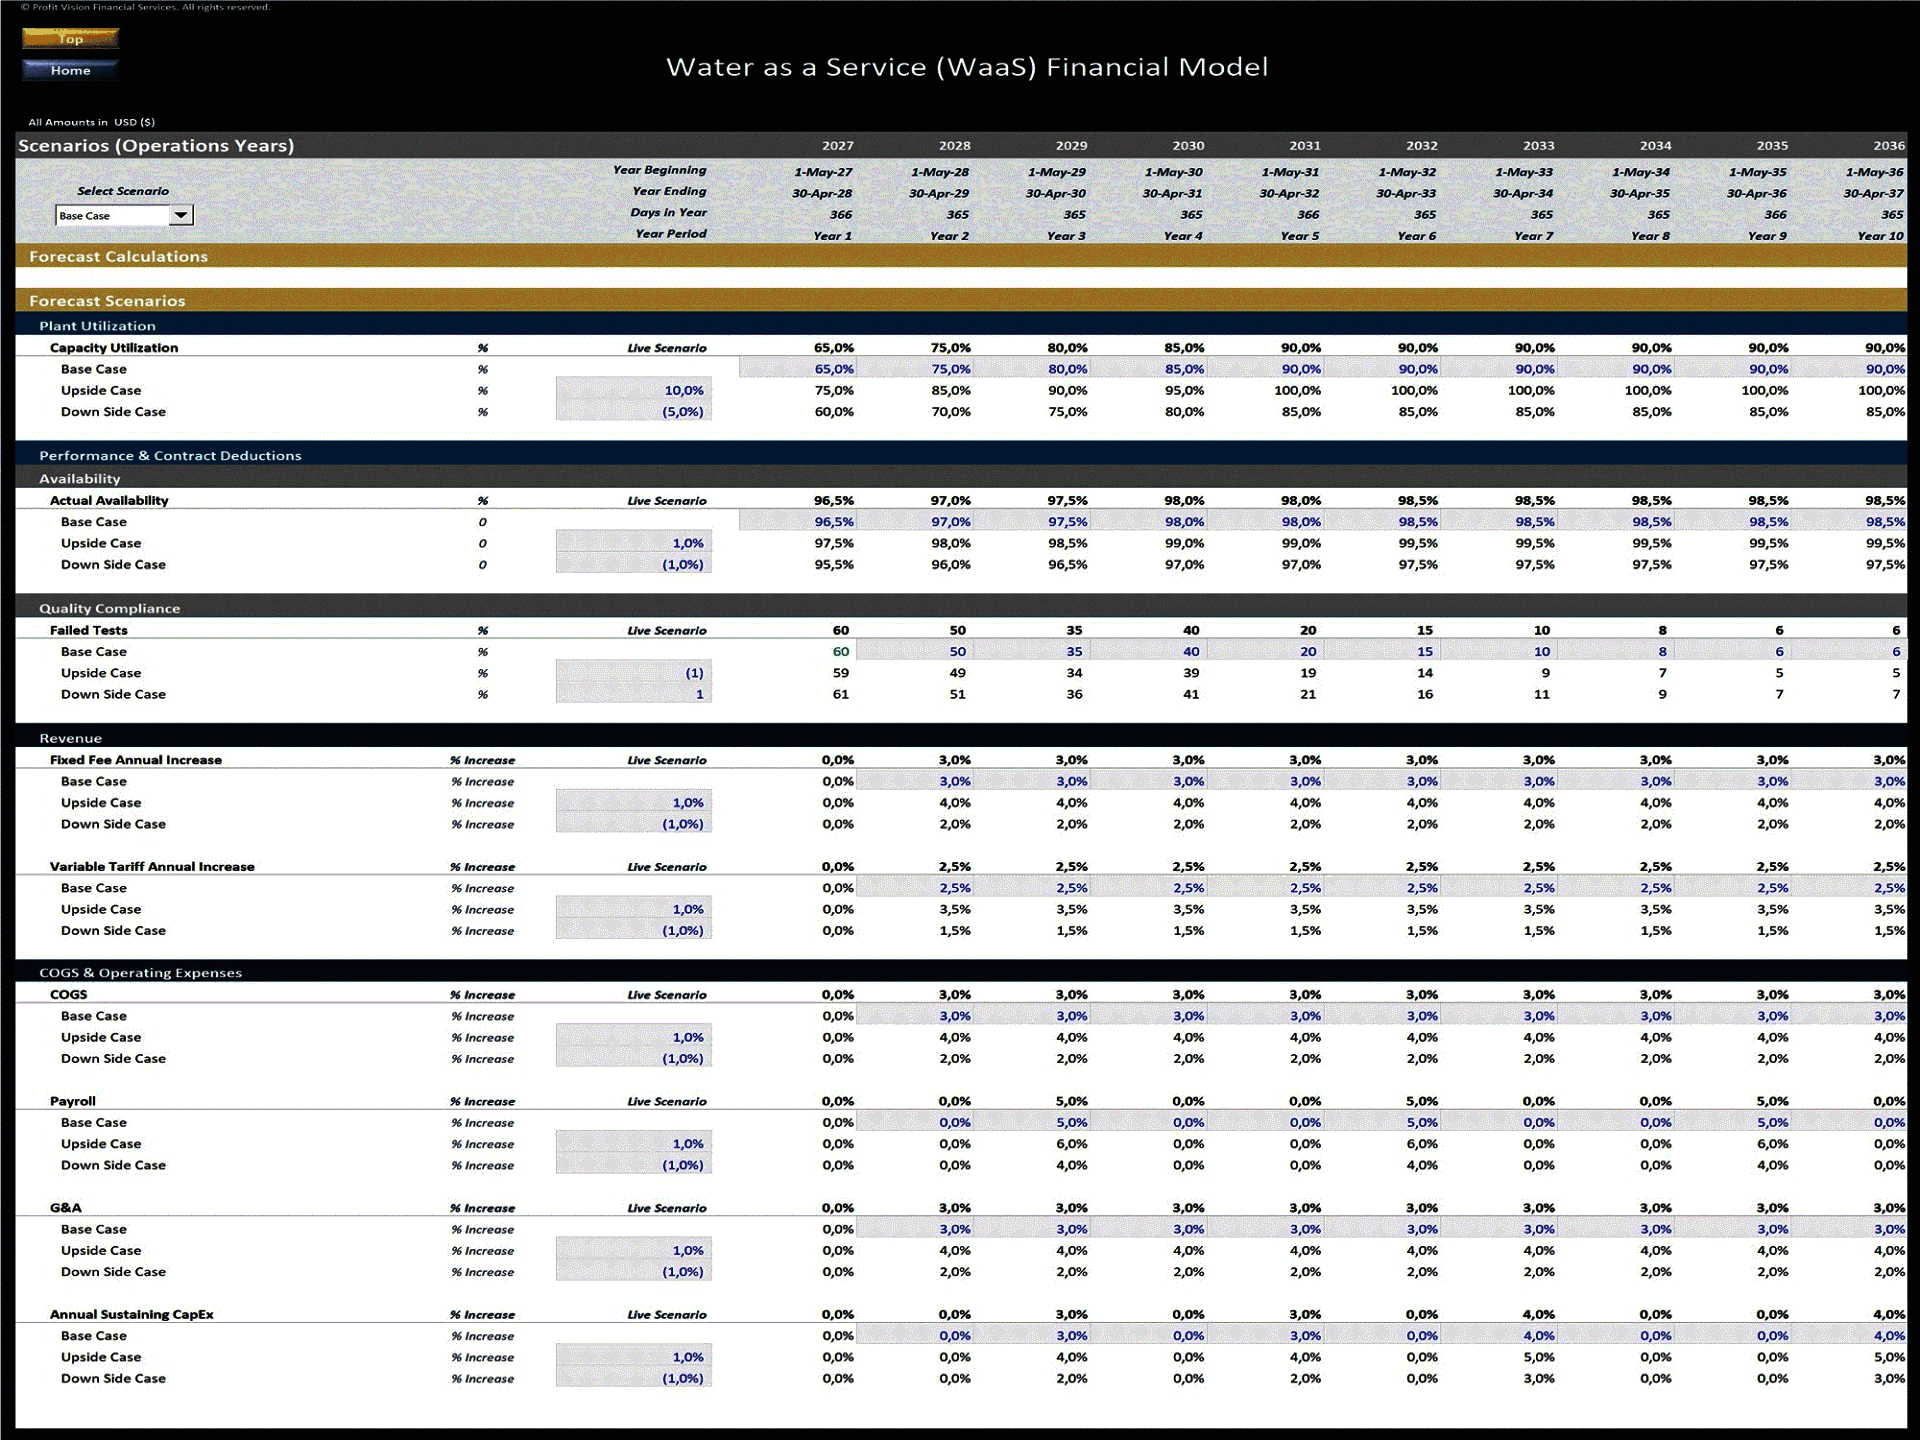Click the Actual Availability row label
Viewport: 1920px width, 1440px height.
point(109,501)
